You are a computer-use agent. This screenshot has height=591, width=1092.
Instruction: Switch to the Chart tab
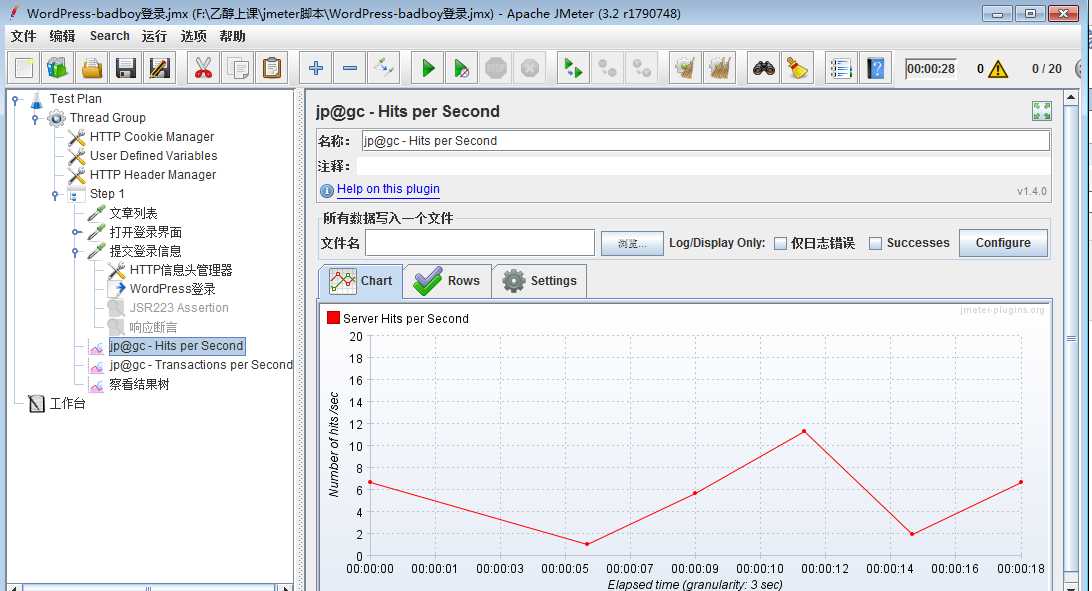coord(361,281)
